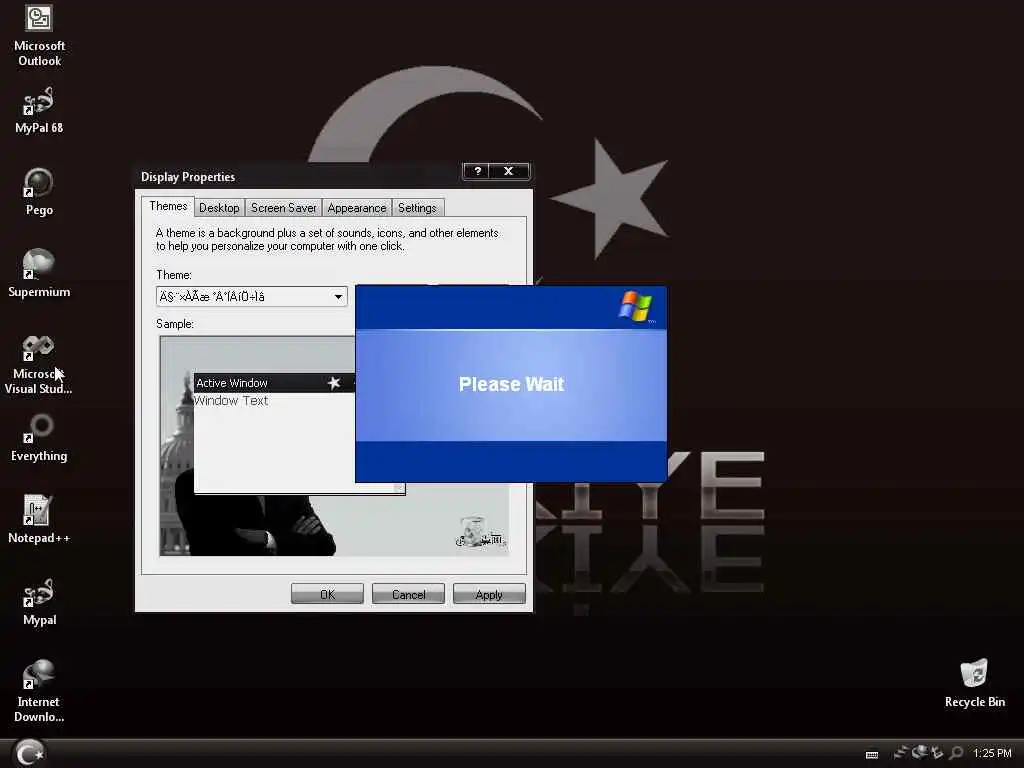Close the Display Properties dialog
Viewport: 1024px width, 768px height.
click(x=509, y=171)
